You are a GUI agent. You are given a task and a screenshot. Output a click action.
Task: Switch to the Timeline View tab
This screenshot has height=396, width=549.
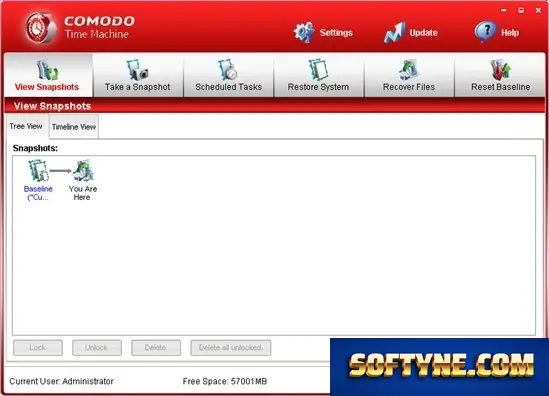(74, 127)
